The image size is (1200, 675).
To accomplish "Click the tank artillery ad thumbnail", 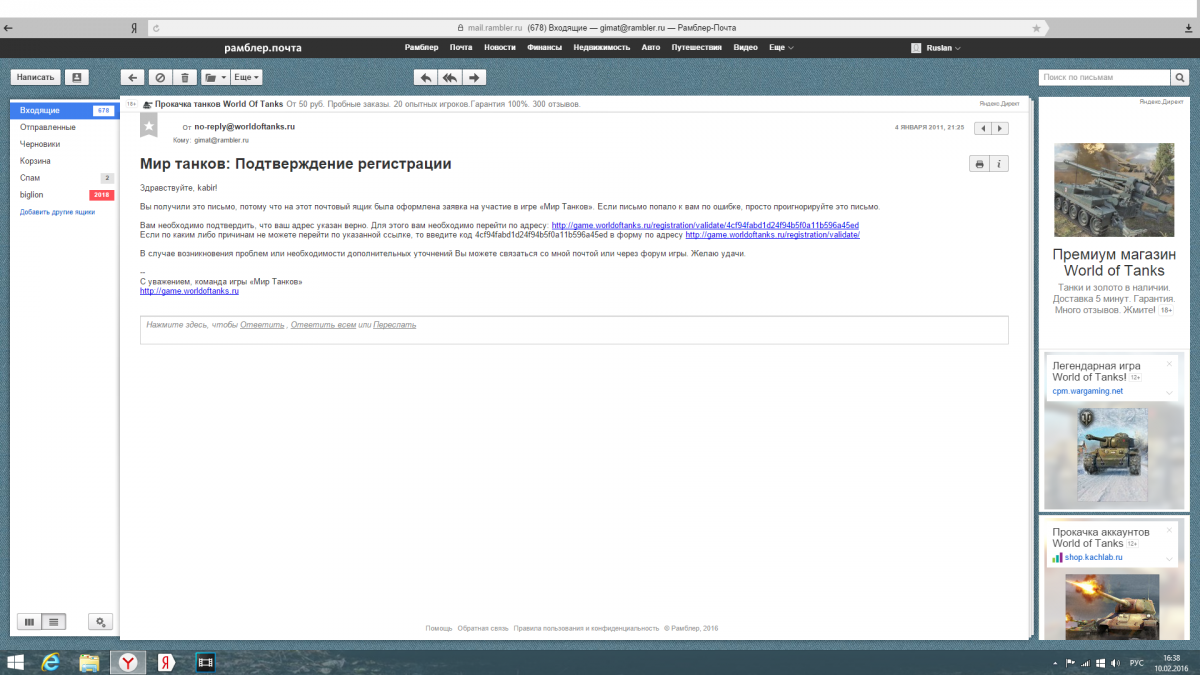I will point(1113,189).
